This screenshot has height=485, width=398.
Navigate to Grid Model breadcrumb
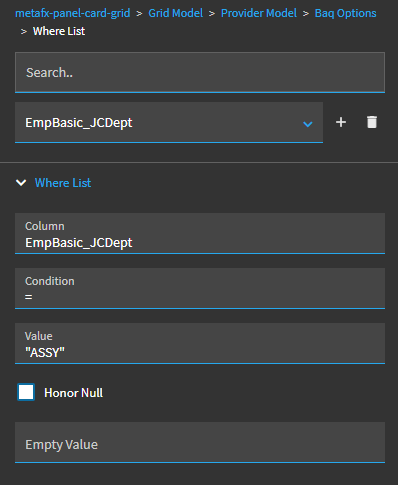pos(175,13)
